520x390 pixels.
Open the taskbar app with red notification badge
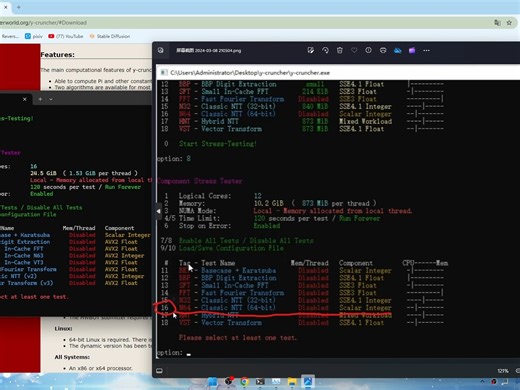coord(229,381)
